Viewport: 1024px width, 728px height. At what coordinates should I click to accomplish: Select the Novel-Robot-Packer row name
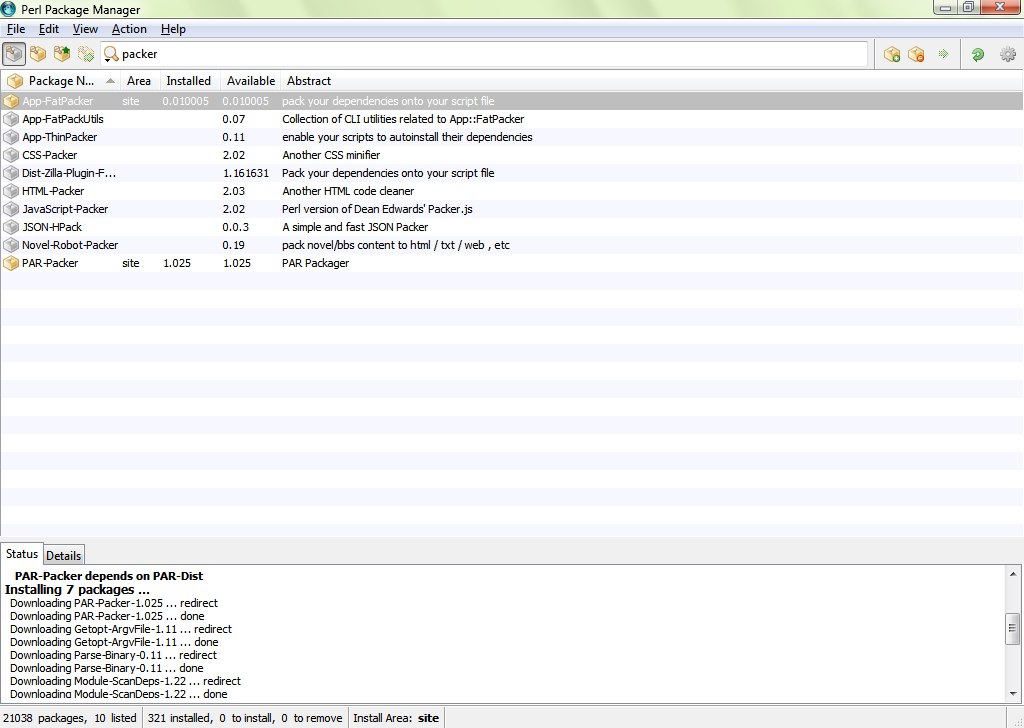[x=70, y=245]
